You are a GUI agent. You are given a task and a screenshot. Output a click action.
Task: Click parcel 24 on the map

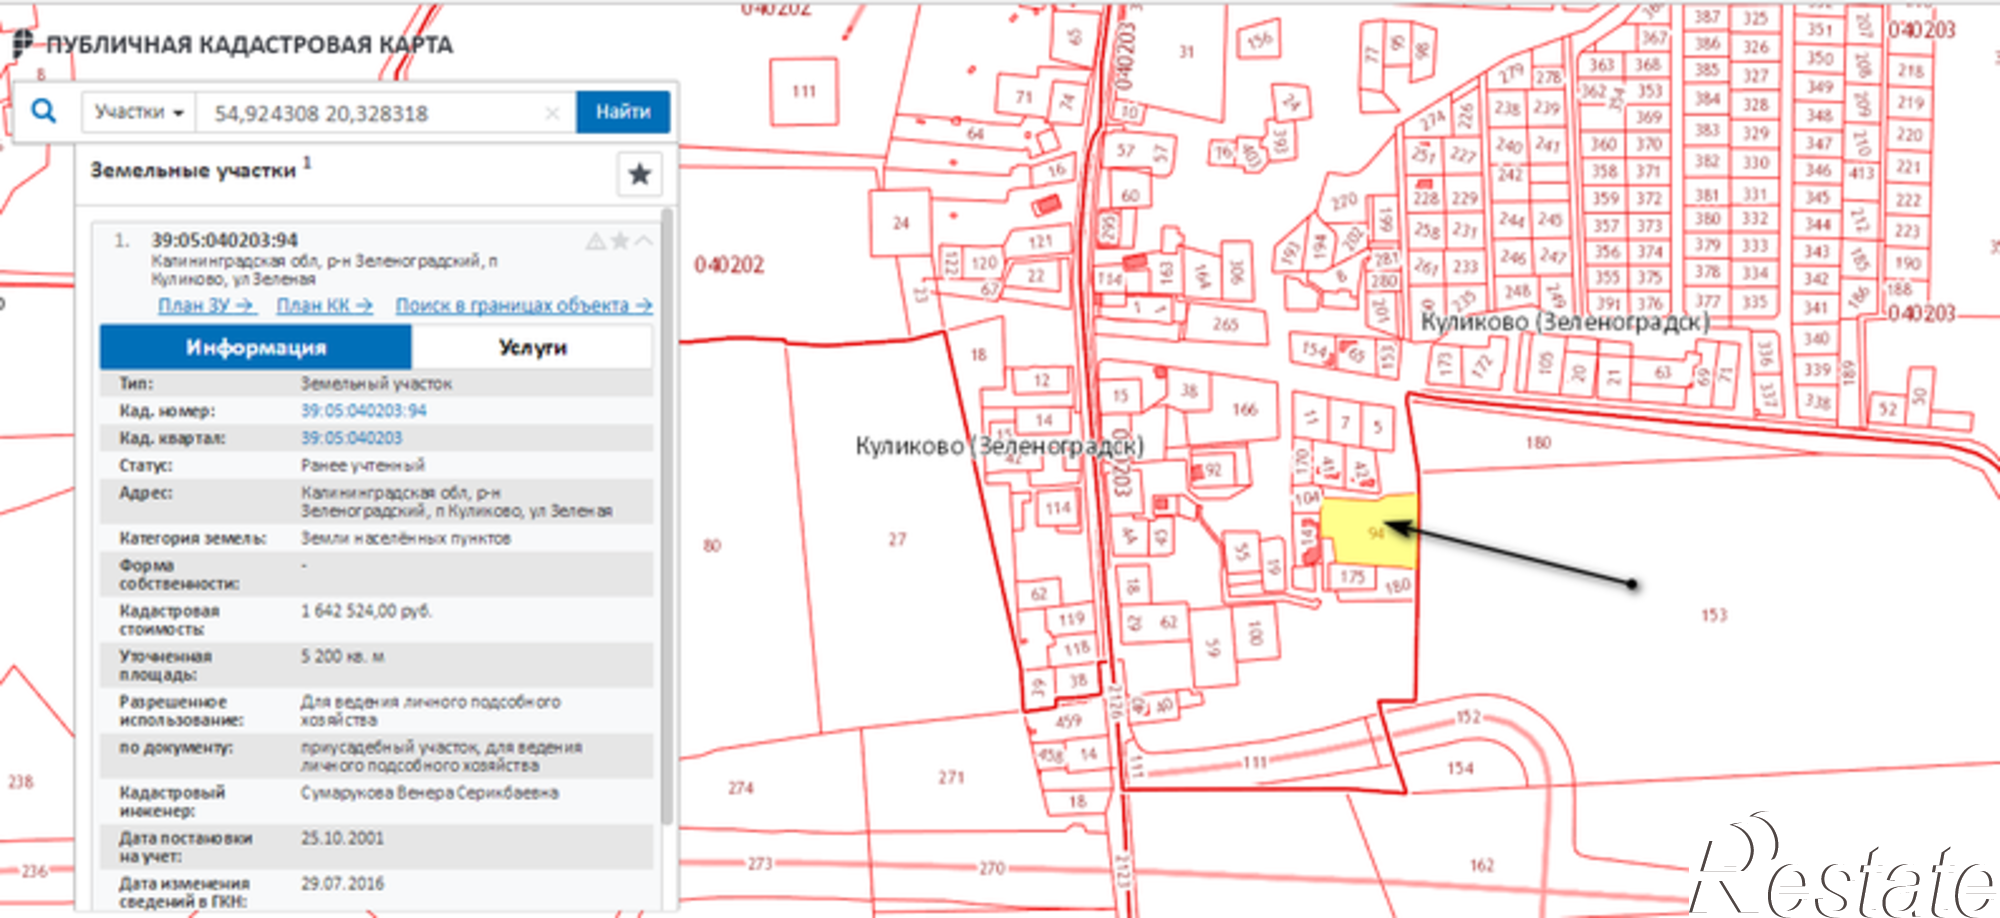901,223
